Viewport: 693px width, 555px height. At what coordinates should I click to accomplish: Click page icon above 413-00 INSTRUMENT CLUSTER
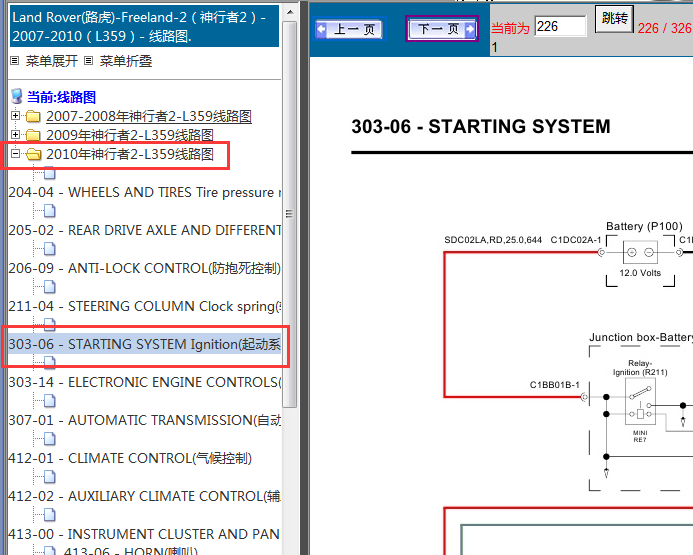pyautogui.click(x=50, y=515)
